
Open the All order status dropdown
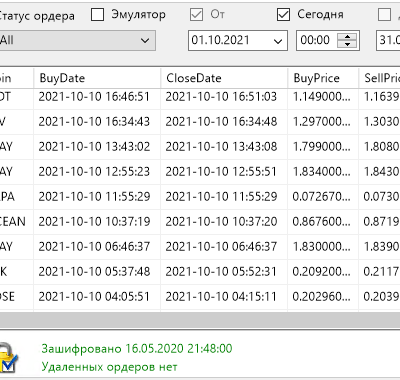[77, 41]
